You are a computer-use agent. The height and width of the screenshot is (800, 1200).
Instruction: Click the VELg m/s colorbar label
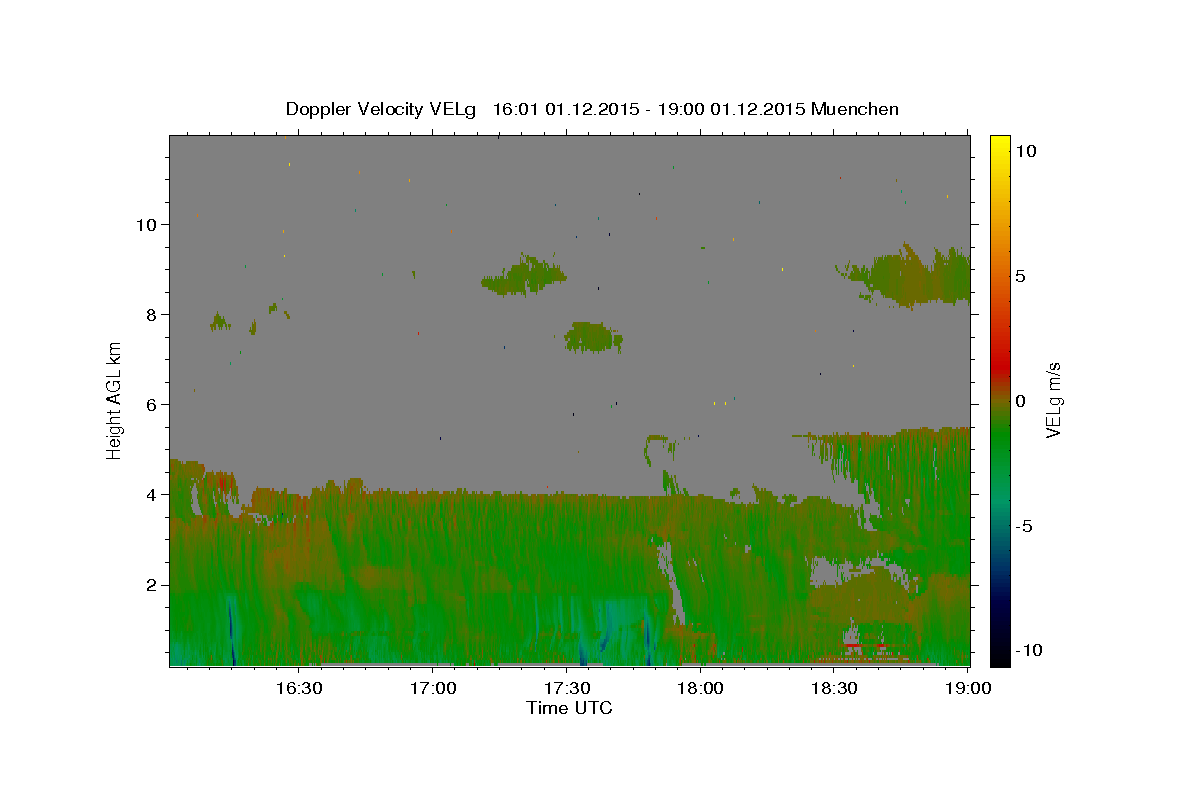(x=1053, y=400)
